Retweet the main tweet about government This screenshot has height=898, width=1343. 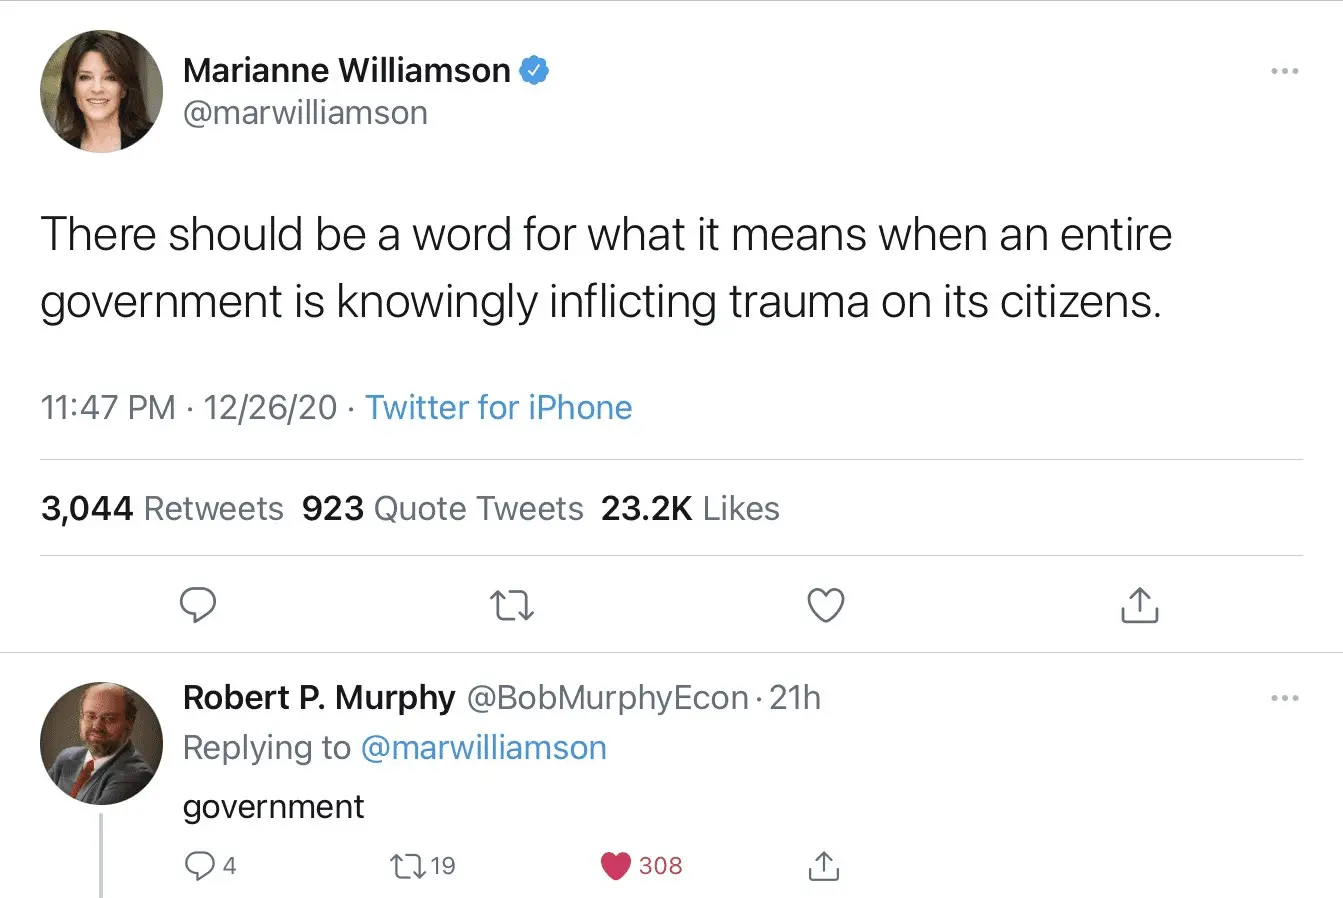click(x=512, y=605)
